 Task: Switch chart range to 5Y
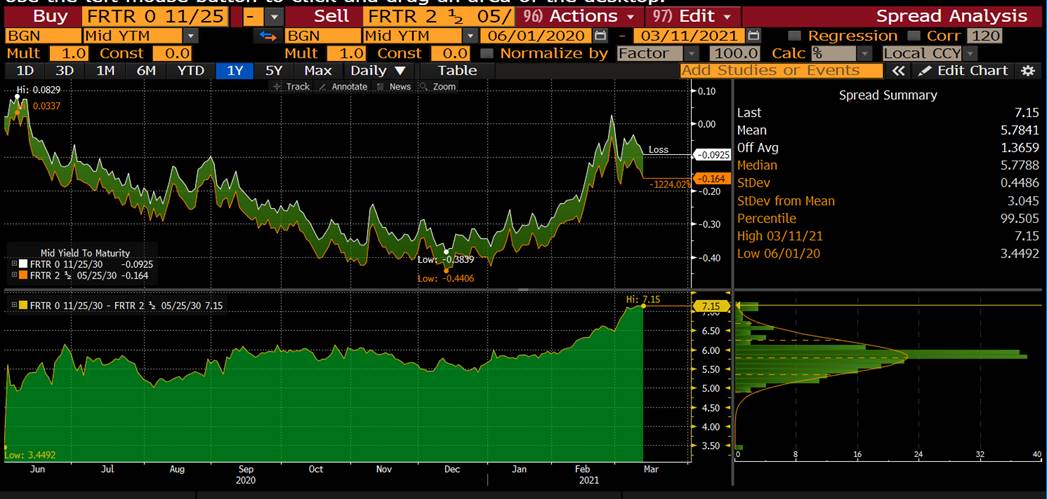[274, 70]
